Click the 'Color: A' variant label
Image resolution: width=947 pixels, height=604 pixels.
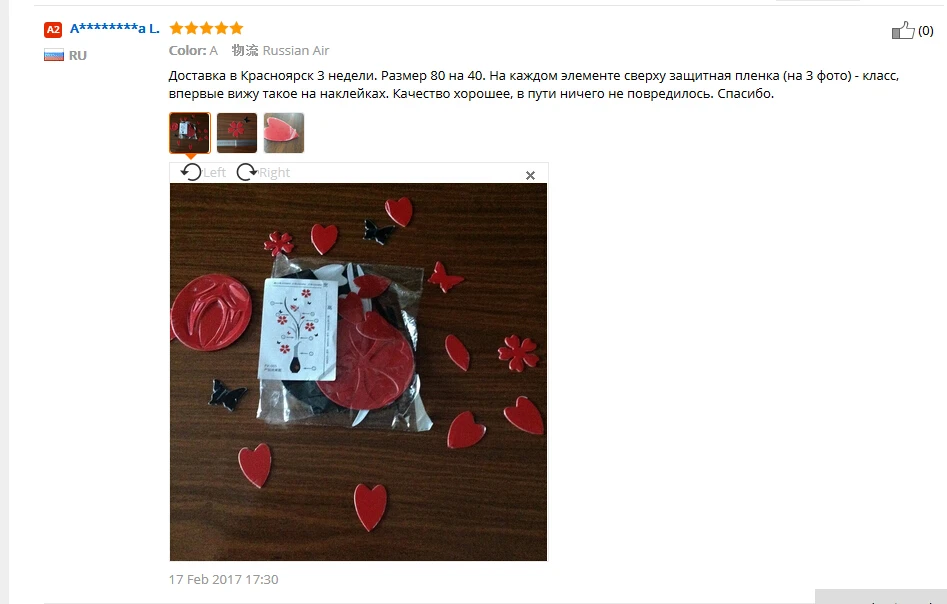click(x=193, y=51)
